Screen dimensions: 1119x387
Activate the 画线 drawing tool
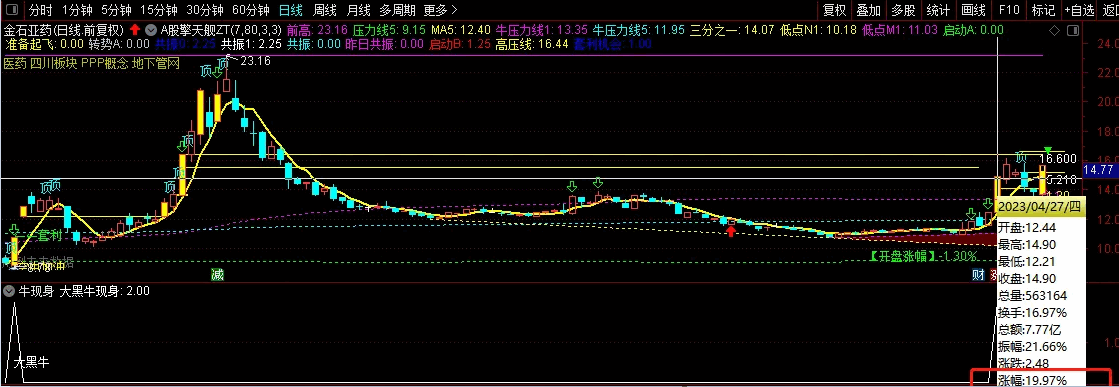pyautogui.click(x=973, y=10)
